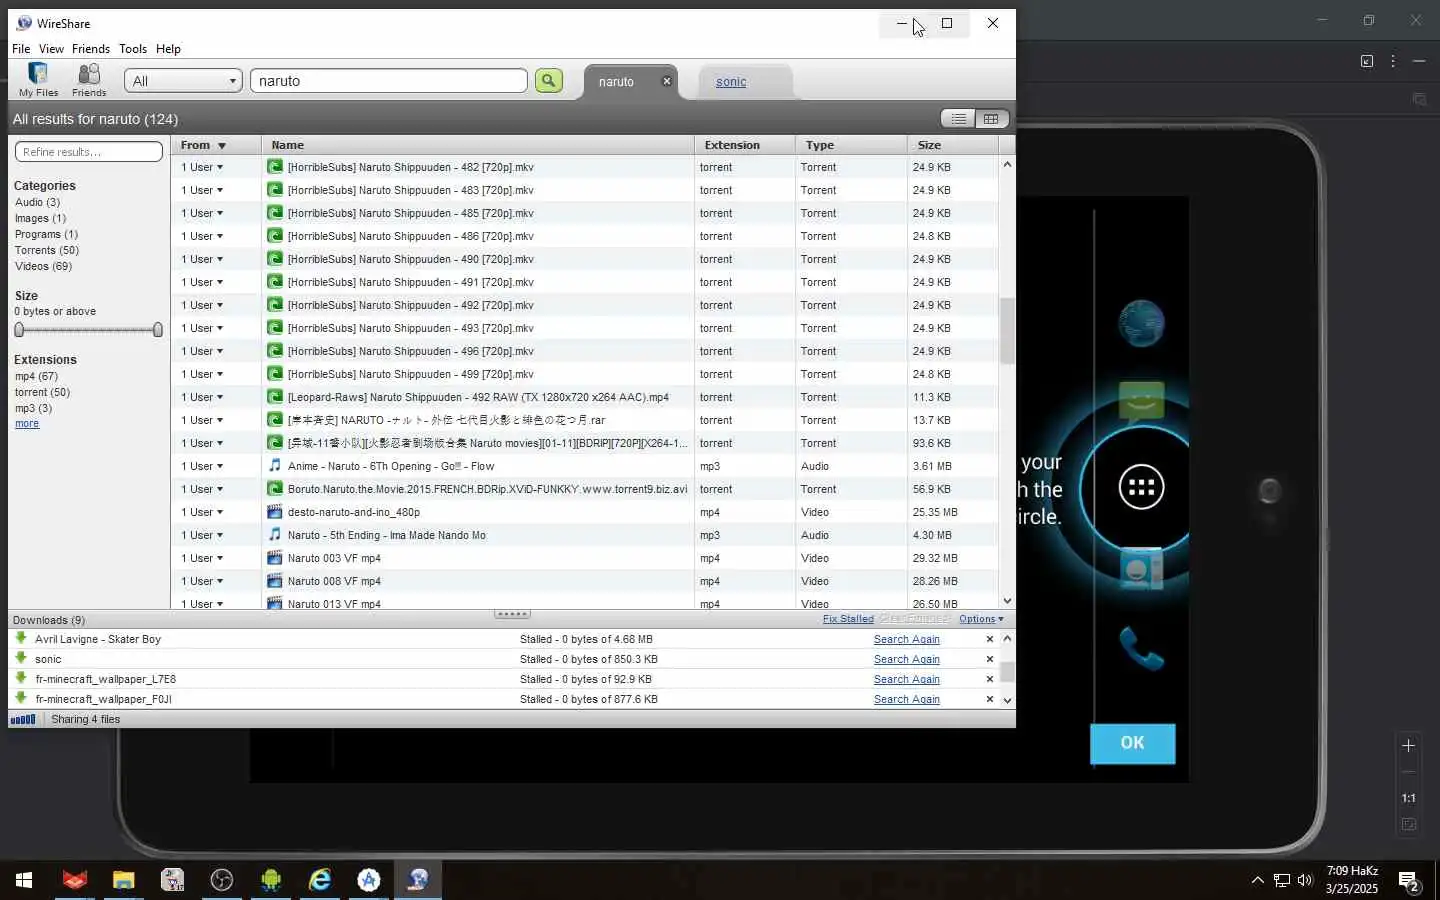Click the emulator zoom in plus button
The width and height of the screenshot is (1440, 900).
coord(1408,746)
